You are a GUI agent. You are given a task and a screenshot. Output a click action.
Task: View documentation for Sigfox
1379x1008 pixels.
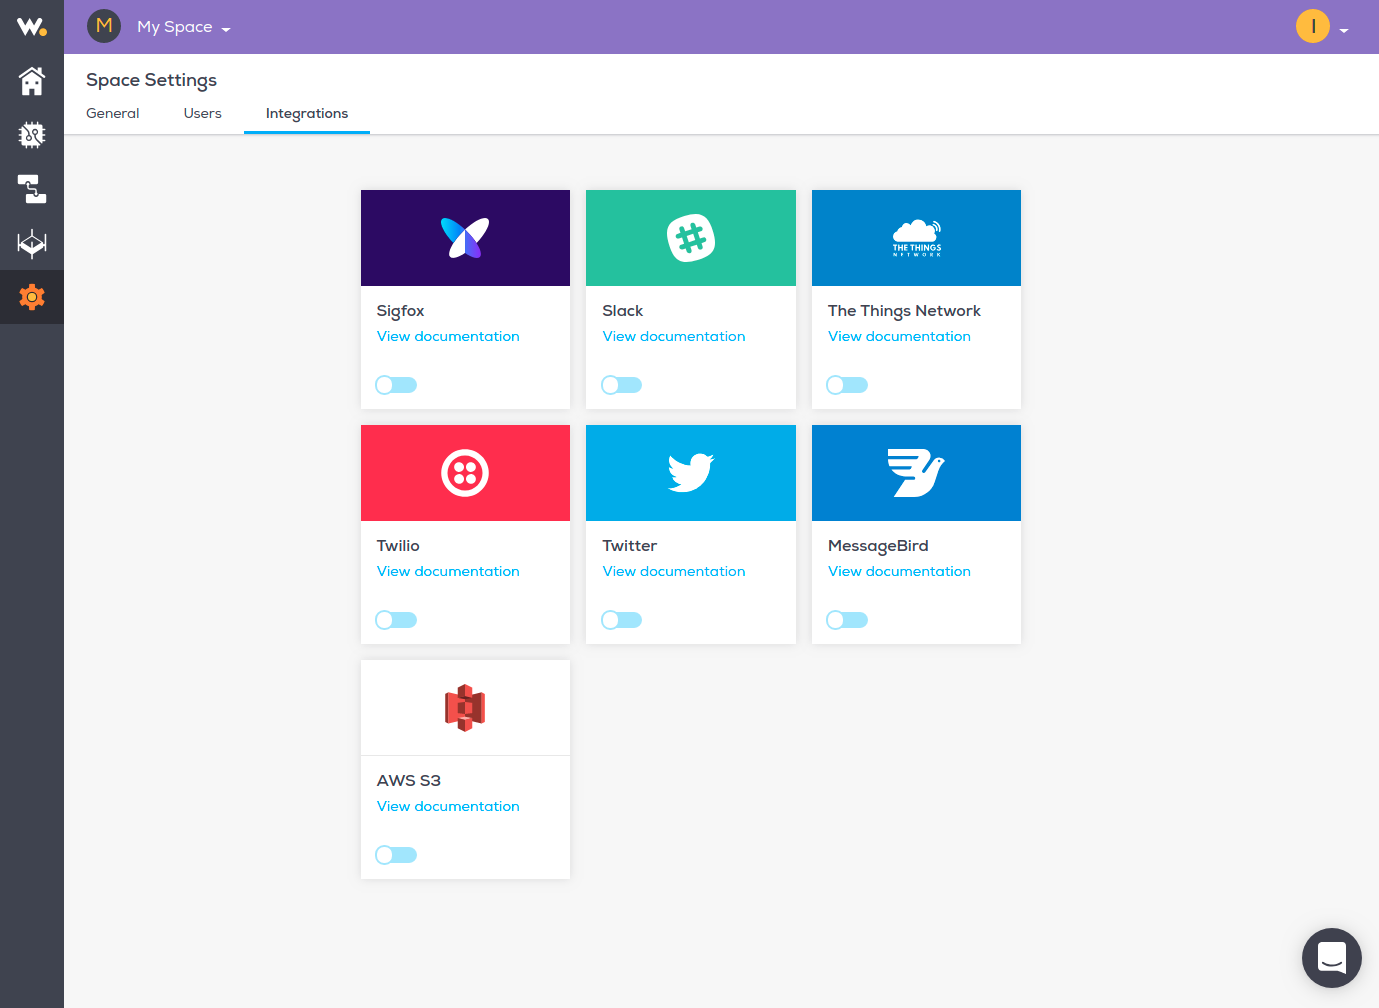coord(448,336)
